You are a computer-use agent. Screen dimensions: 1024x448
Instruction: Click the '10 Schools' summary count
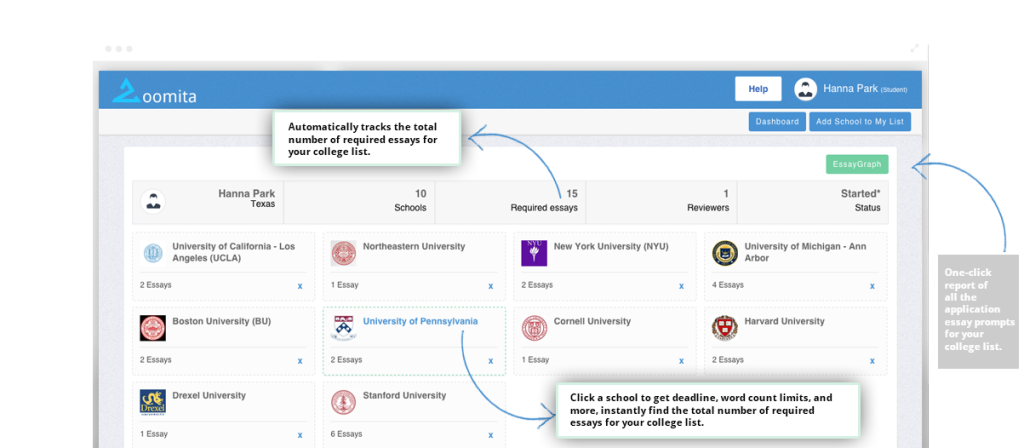[359, 202]
